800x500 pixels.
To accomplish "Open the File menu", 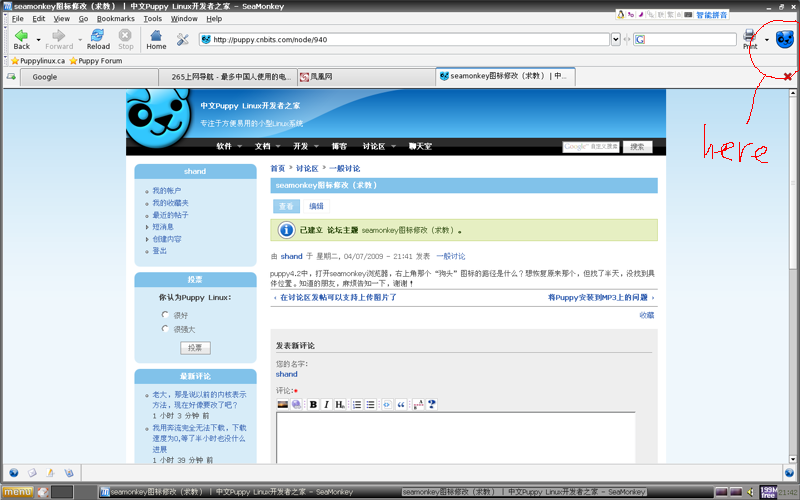I will 17,18.
